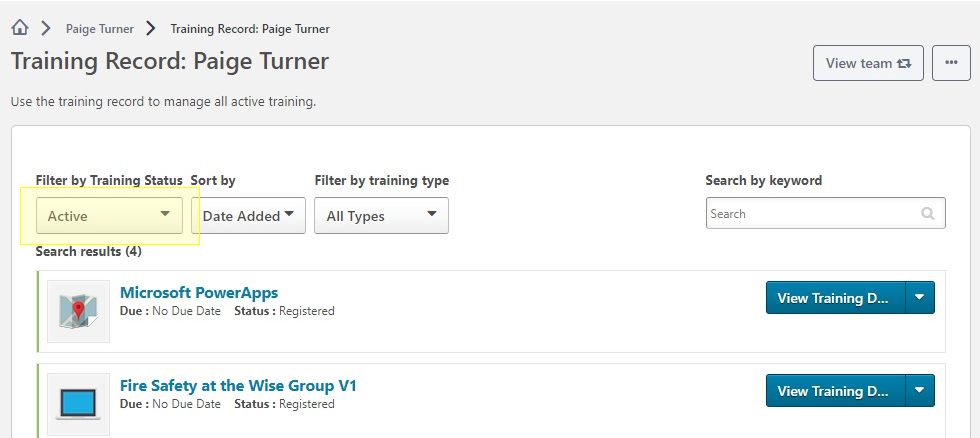Viewport: 980px width, 438px height.
Task: Click into the Search by keyword field
Action: tap(810, 213)
